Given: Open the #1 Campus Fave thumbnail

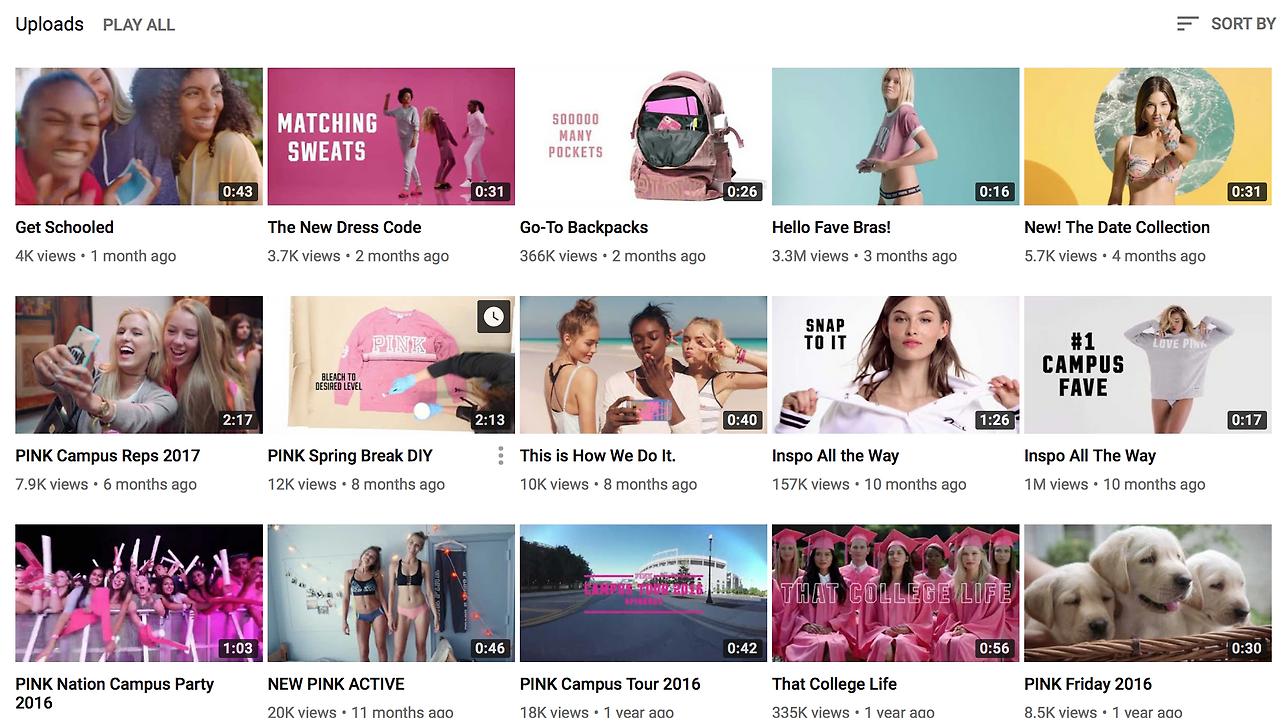Looking at the screenshot, I should coord(1148,365).
